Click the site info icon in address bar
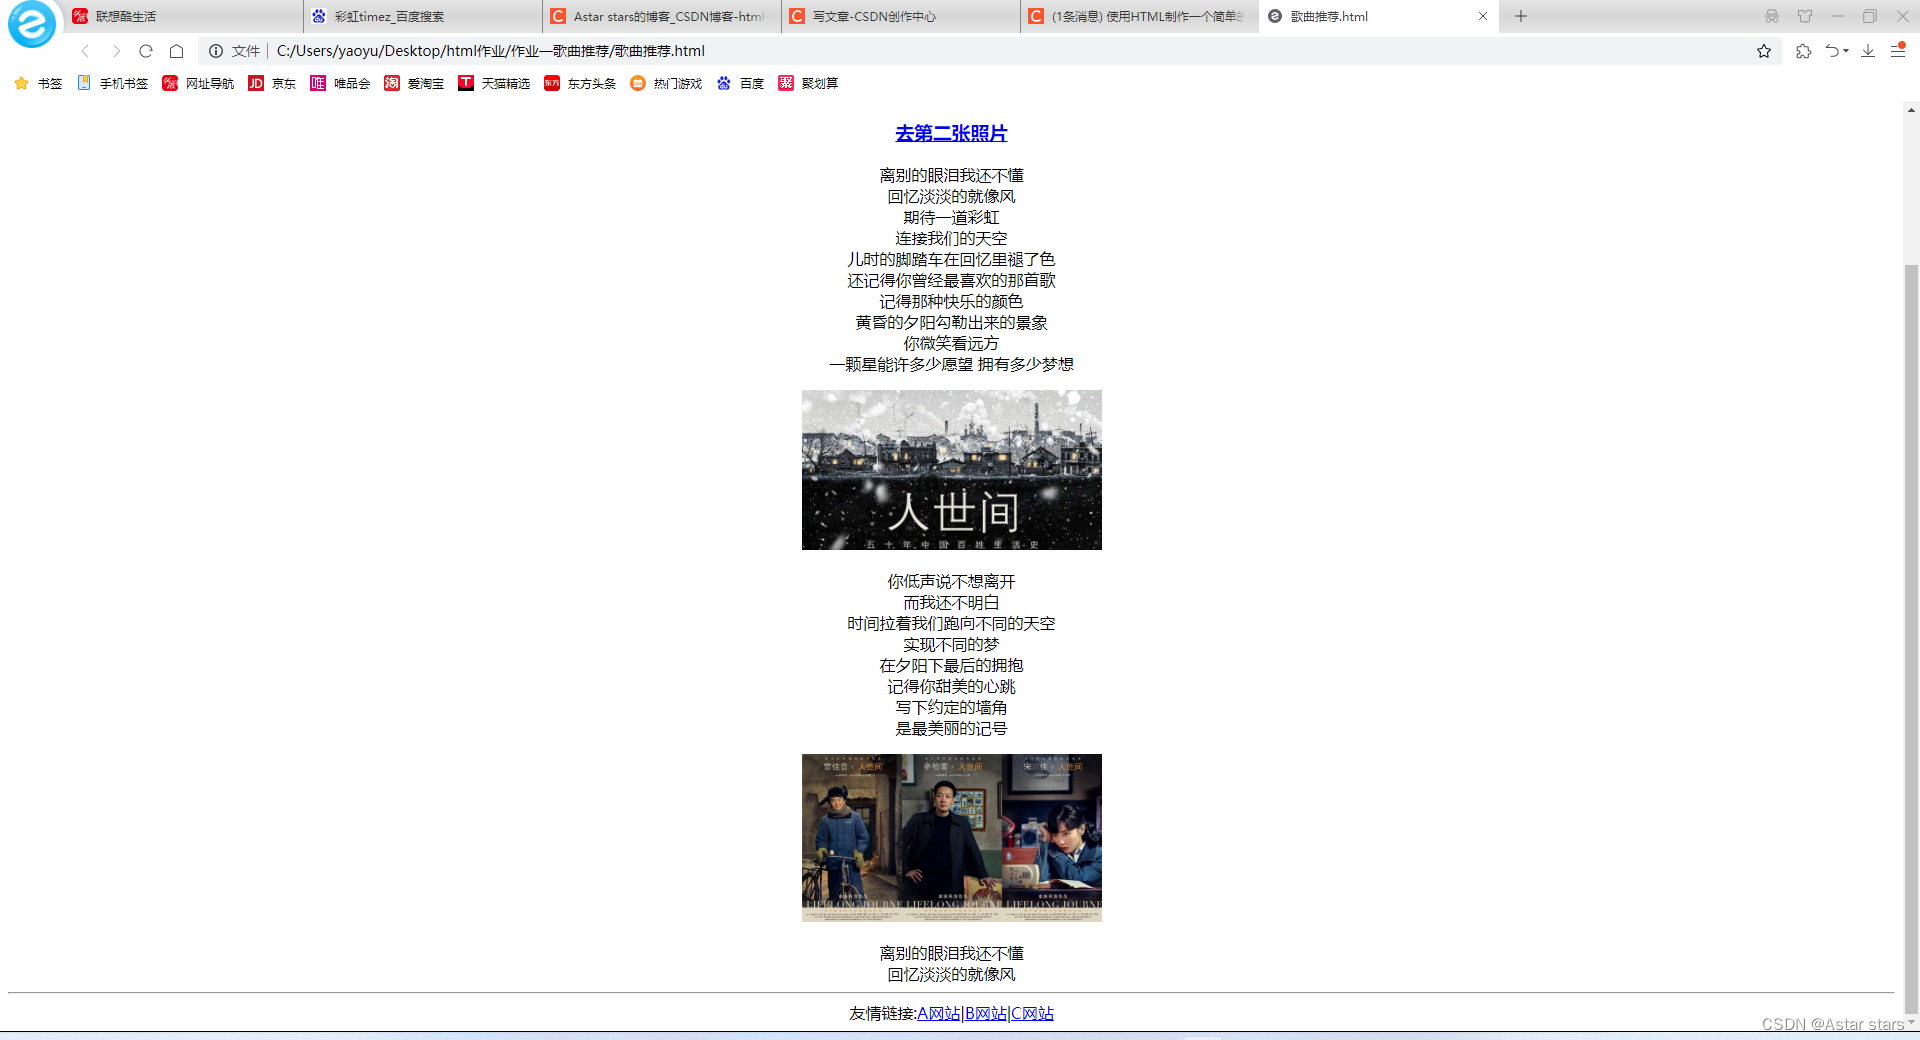The image size is (1920, 1040). tap(216, 51)
